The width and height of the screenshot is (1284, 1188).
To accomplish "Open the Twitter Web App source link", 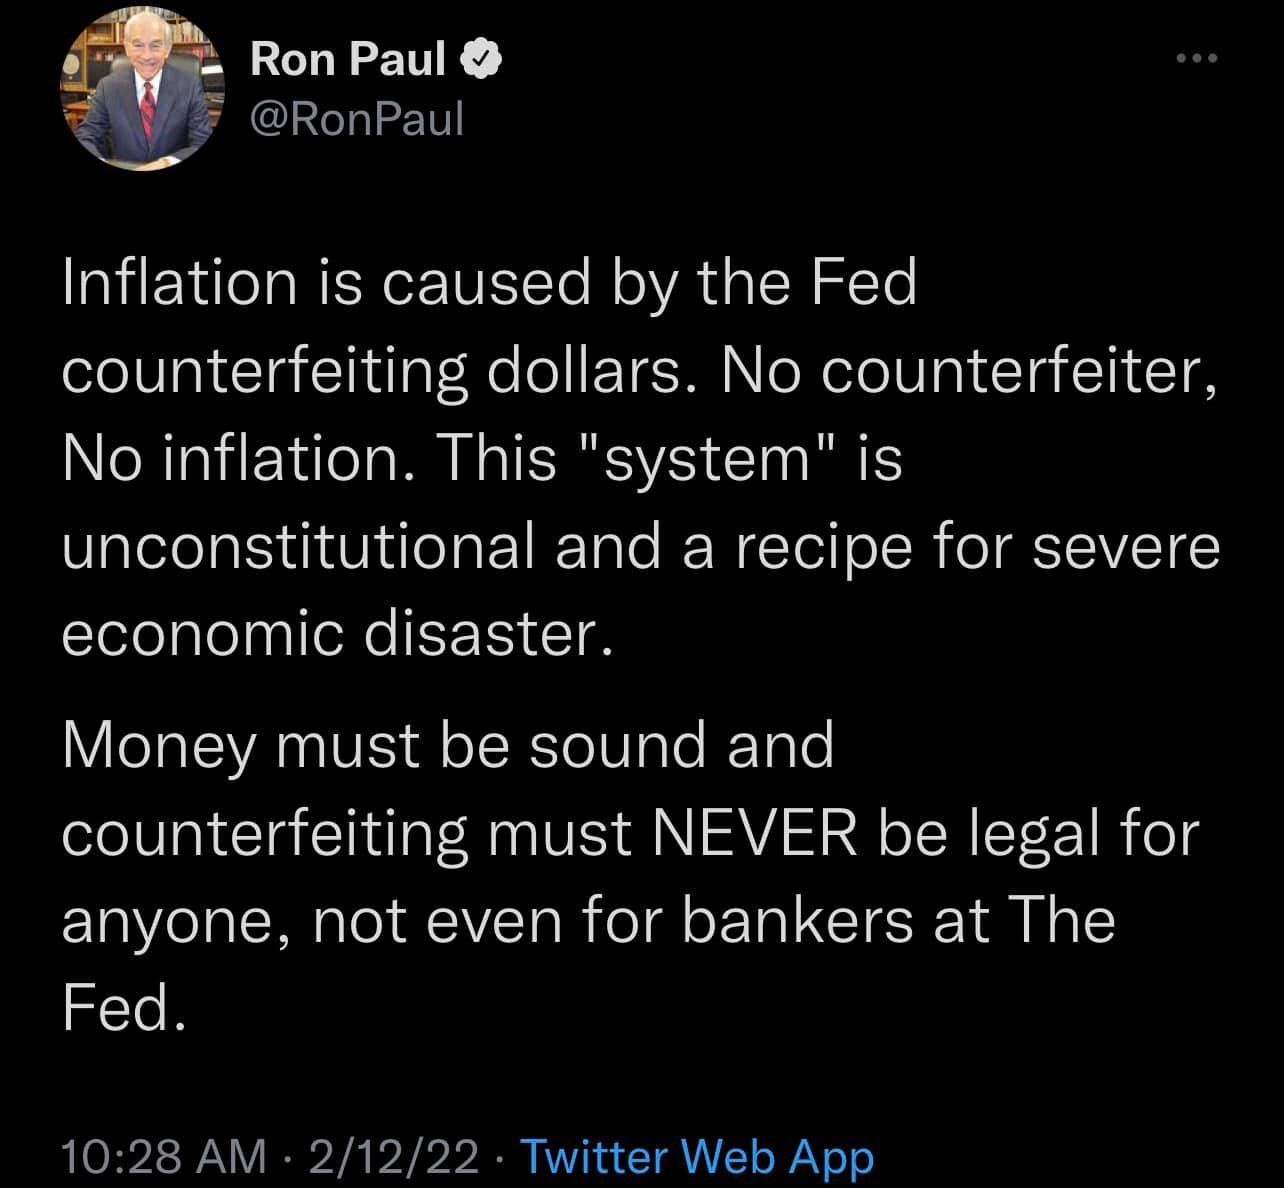I will pos(697,1155).
